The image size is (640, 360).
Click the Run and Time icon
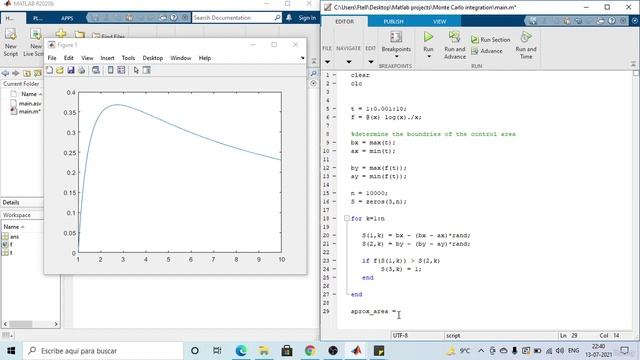[x=526, y=38]
